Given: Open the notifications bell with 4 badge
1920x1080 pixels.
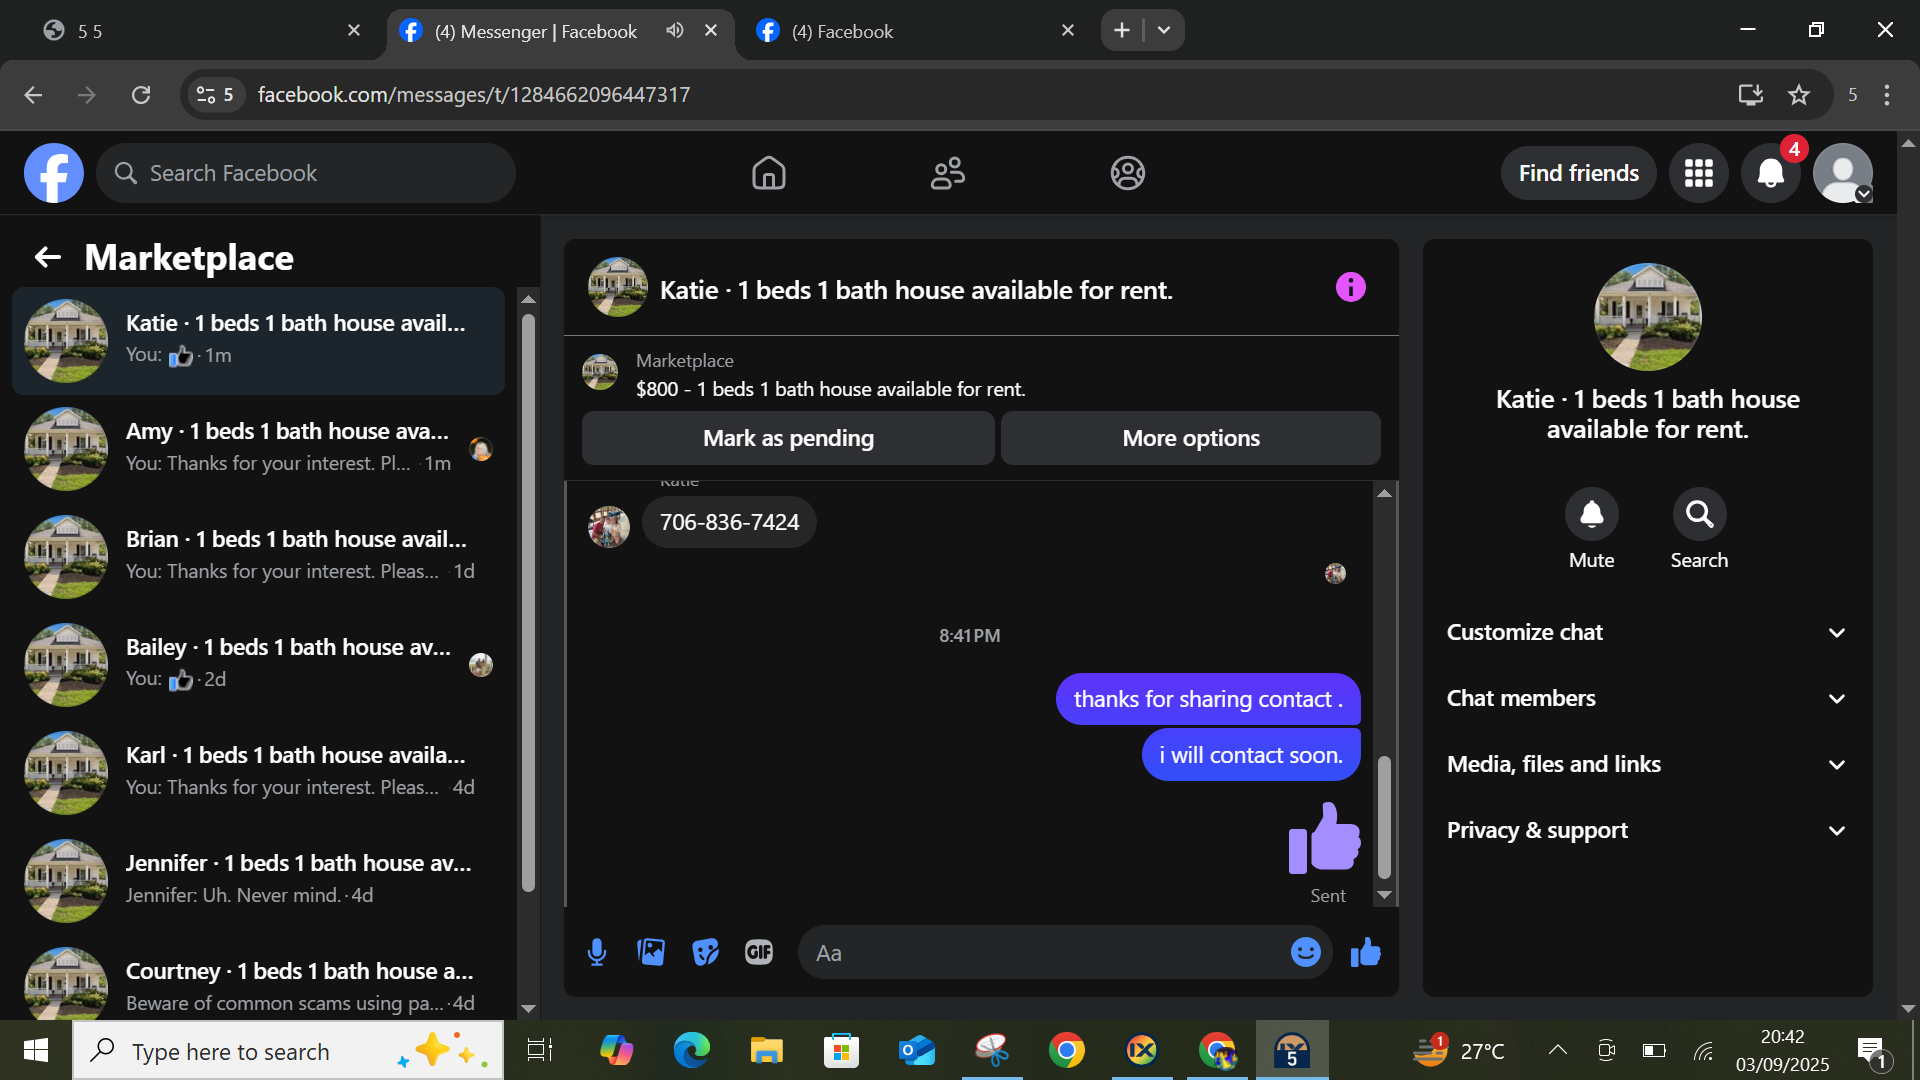Looking at the screenshot, I should point(1771,173).
